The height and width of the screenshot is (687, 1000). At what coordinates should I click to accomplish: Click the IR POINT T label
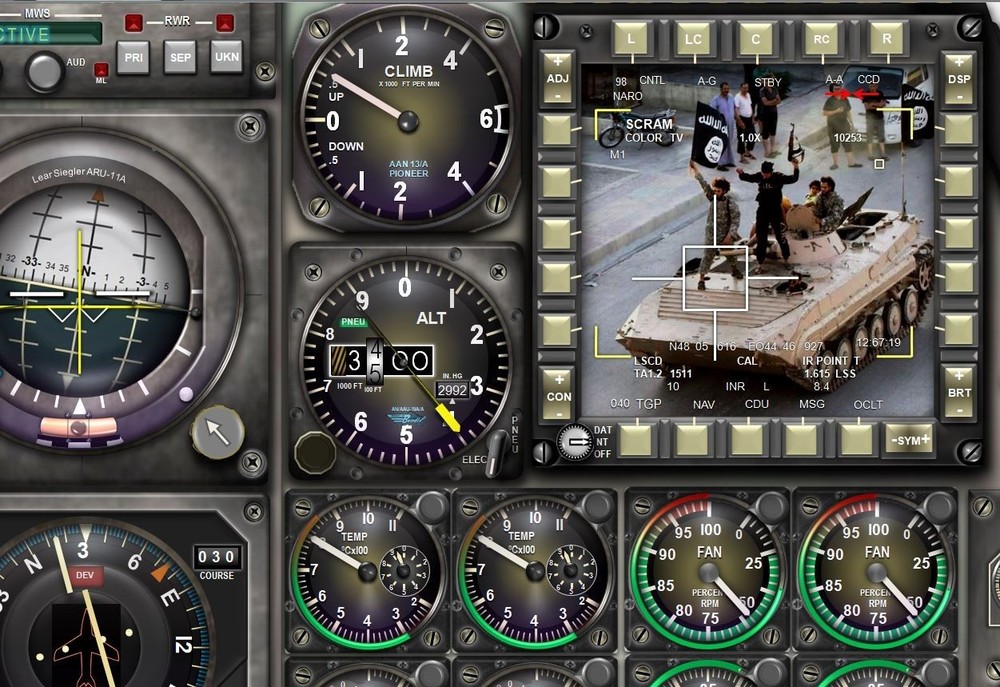tap(831, 361)
